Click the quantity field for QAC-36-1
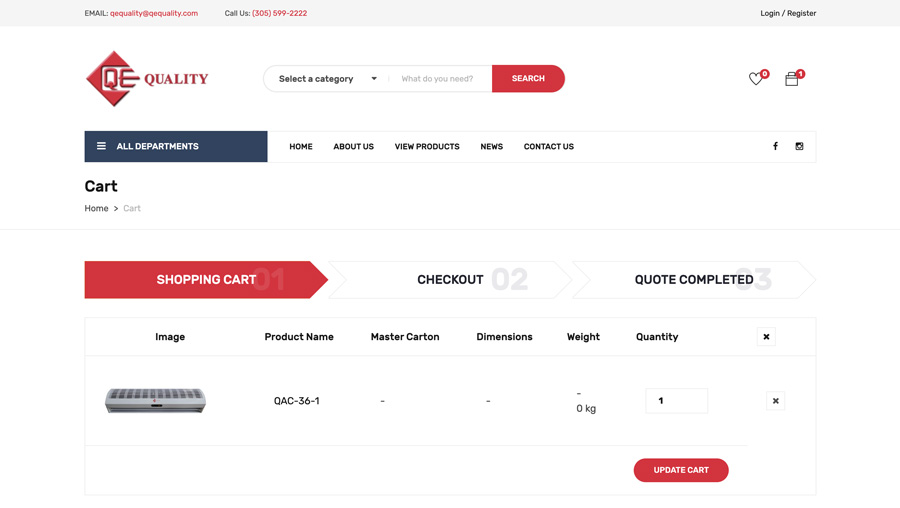Viewport: 900px width, 508px height. coord(676,401)
